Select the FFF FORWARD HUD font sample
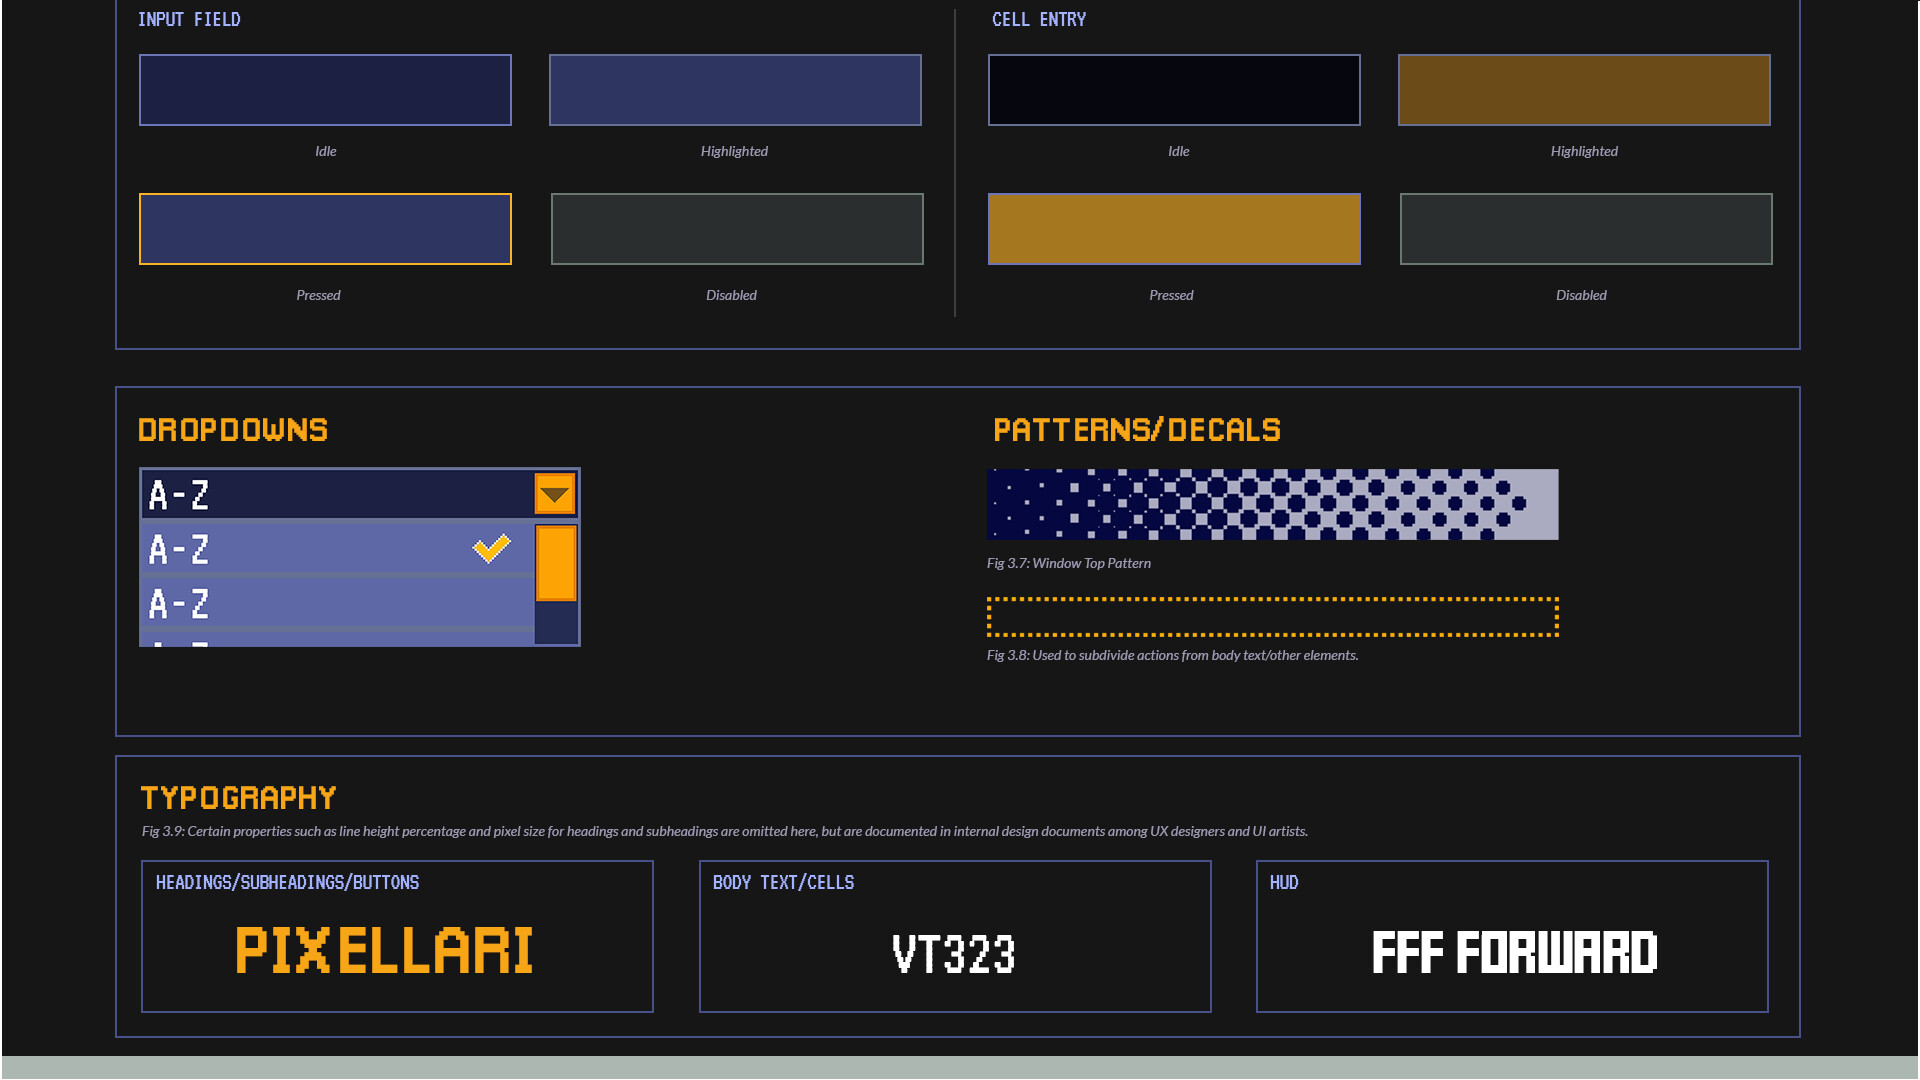The width and height of the screenshot is (1920, 1080). pos(1514,953)
